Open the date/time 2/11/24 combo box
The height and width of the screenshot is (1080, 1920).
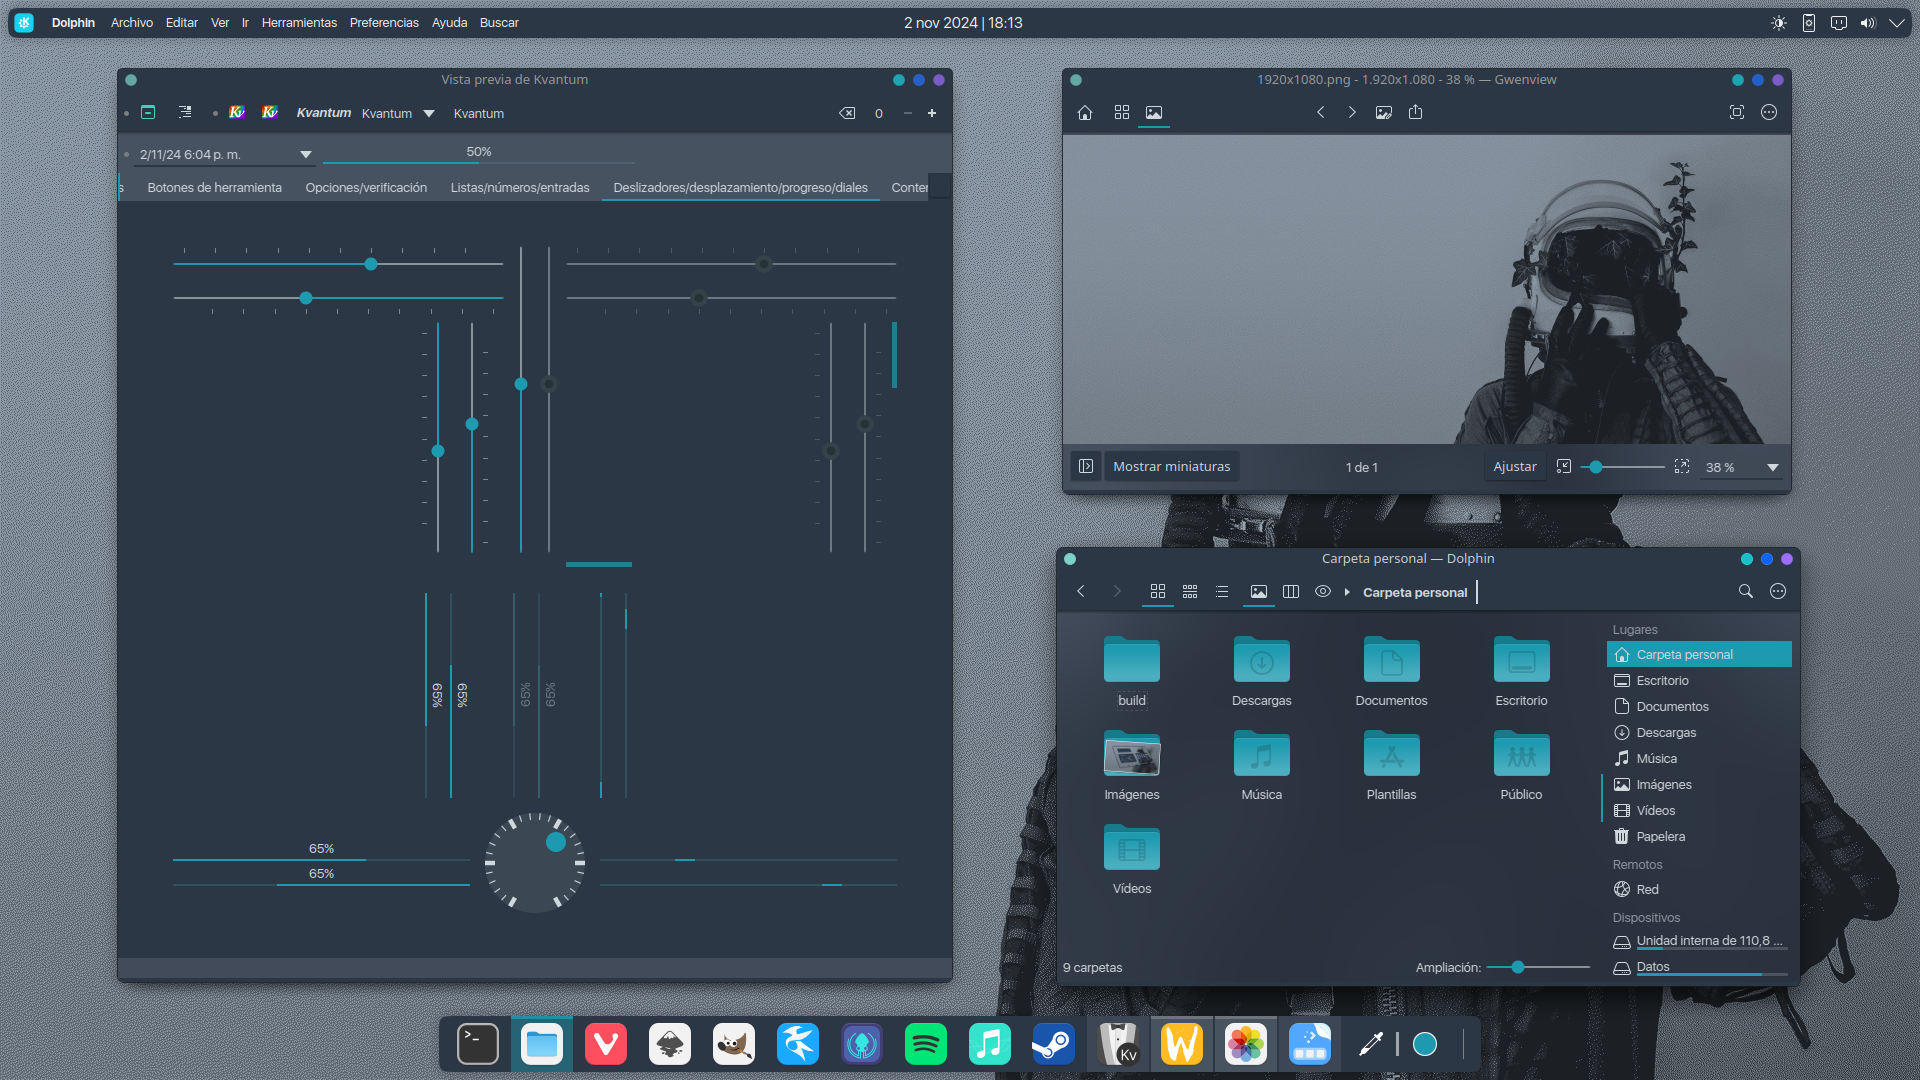pyautogui.click(x=226, y=154)
